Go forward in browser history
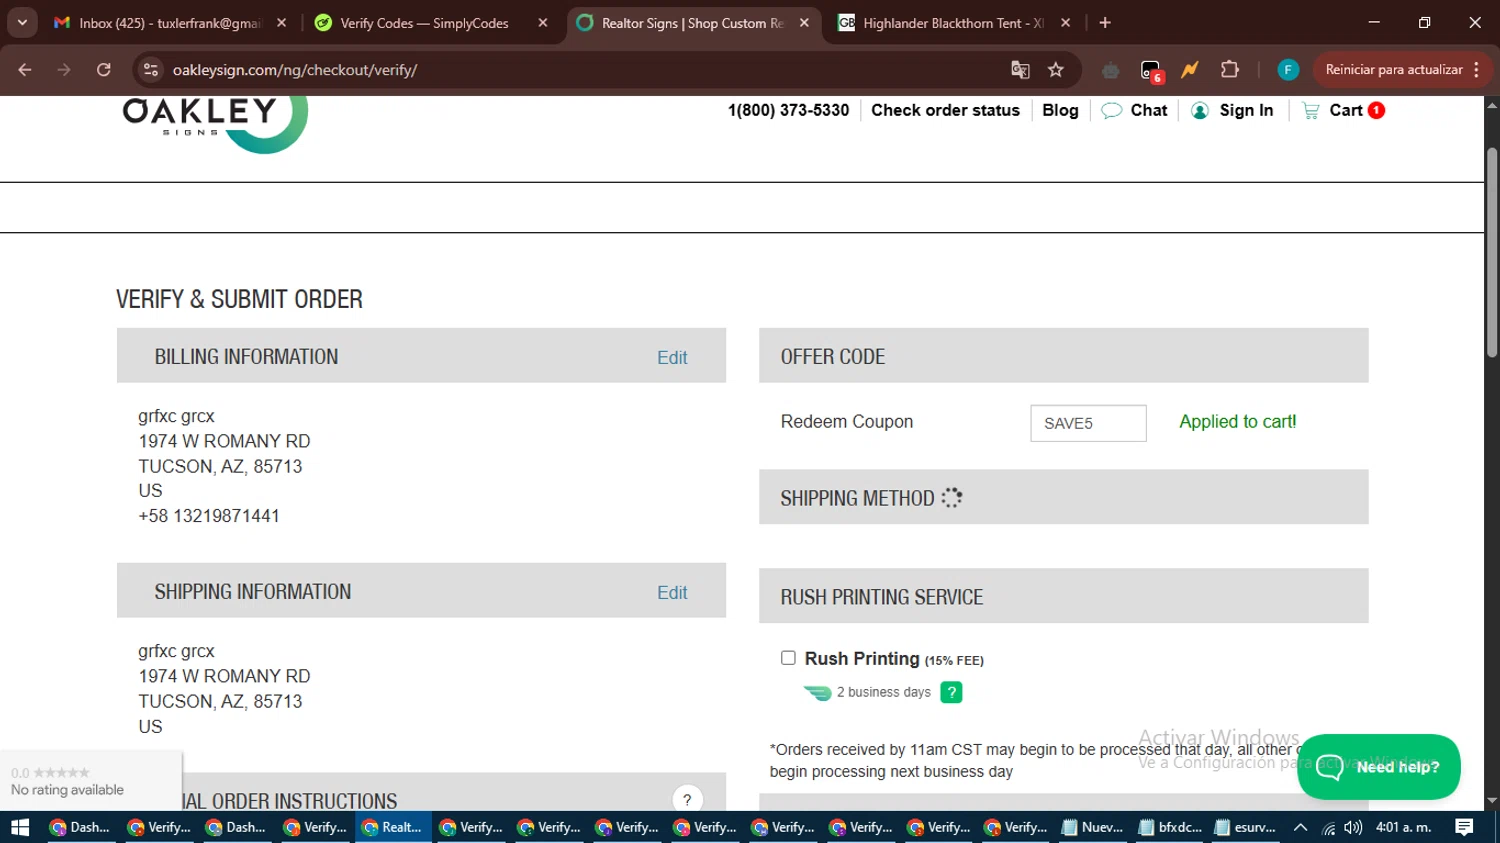This screenshot has height=843, width=1500. (x=64, y=70)
